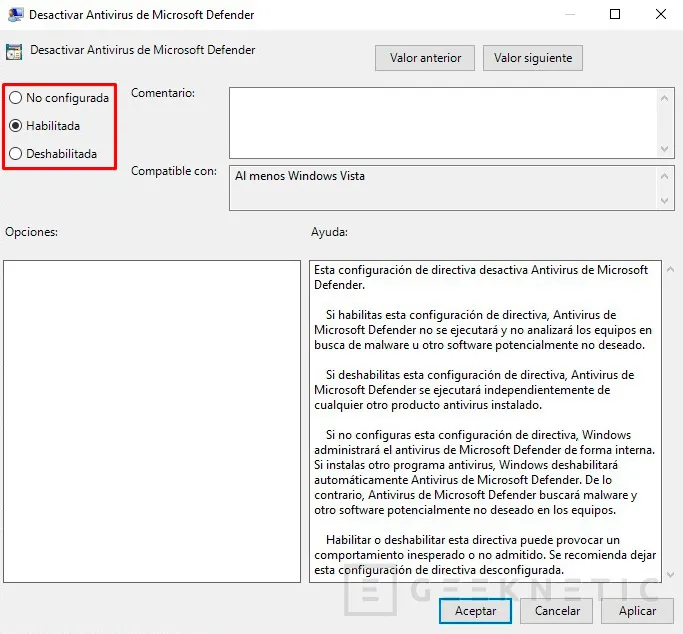The image size is (683, 634).
Task: Click the empty Opciones panel
Action: pos(152,422)
